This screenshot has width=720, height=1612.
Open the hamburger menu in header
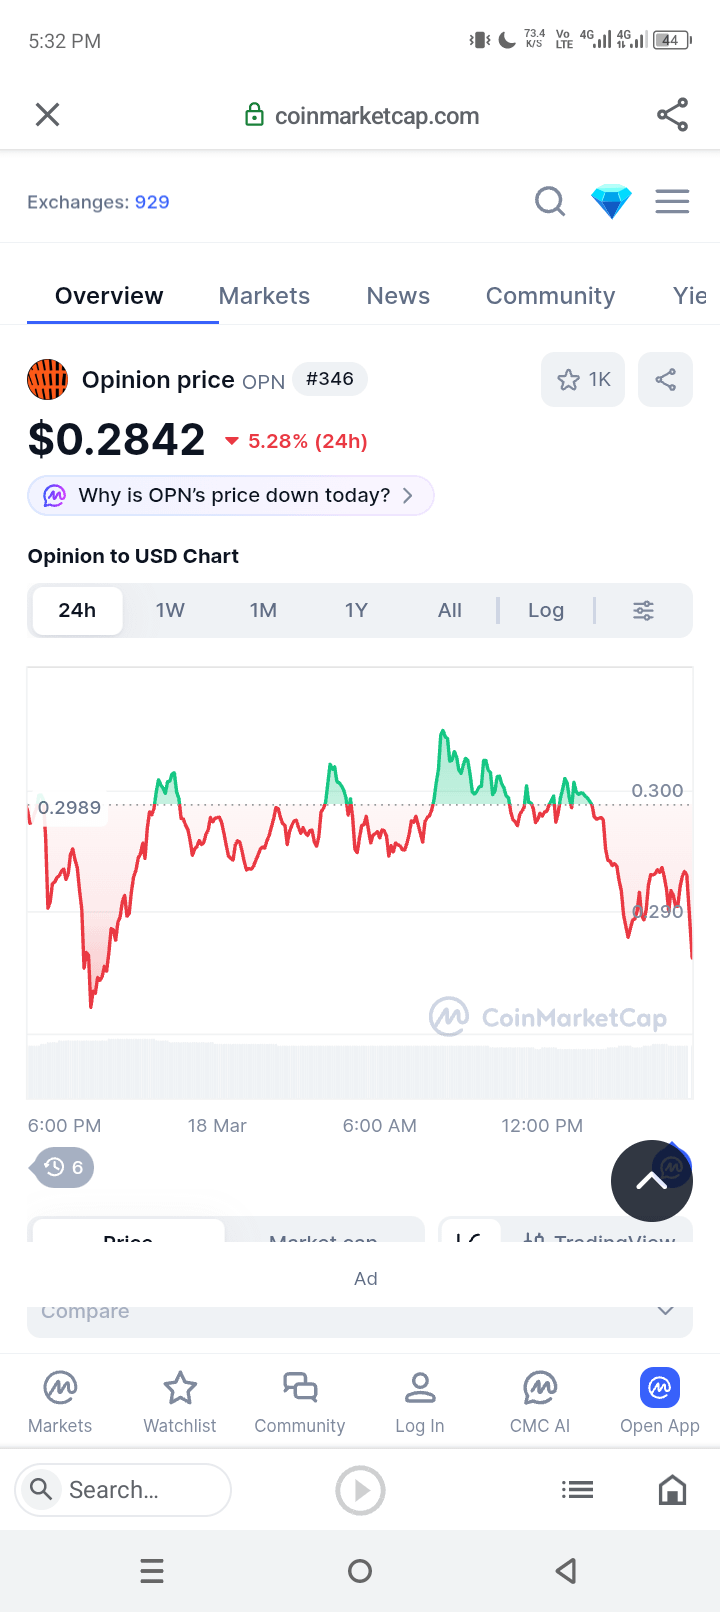[x=672, y=202]
